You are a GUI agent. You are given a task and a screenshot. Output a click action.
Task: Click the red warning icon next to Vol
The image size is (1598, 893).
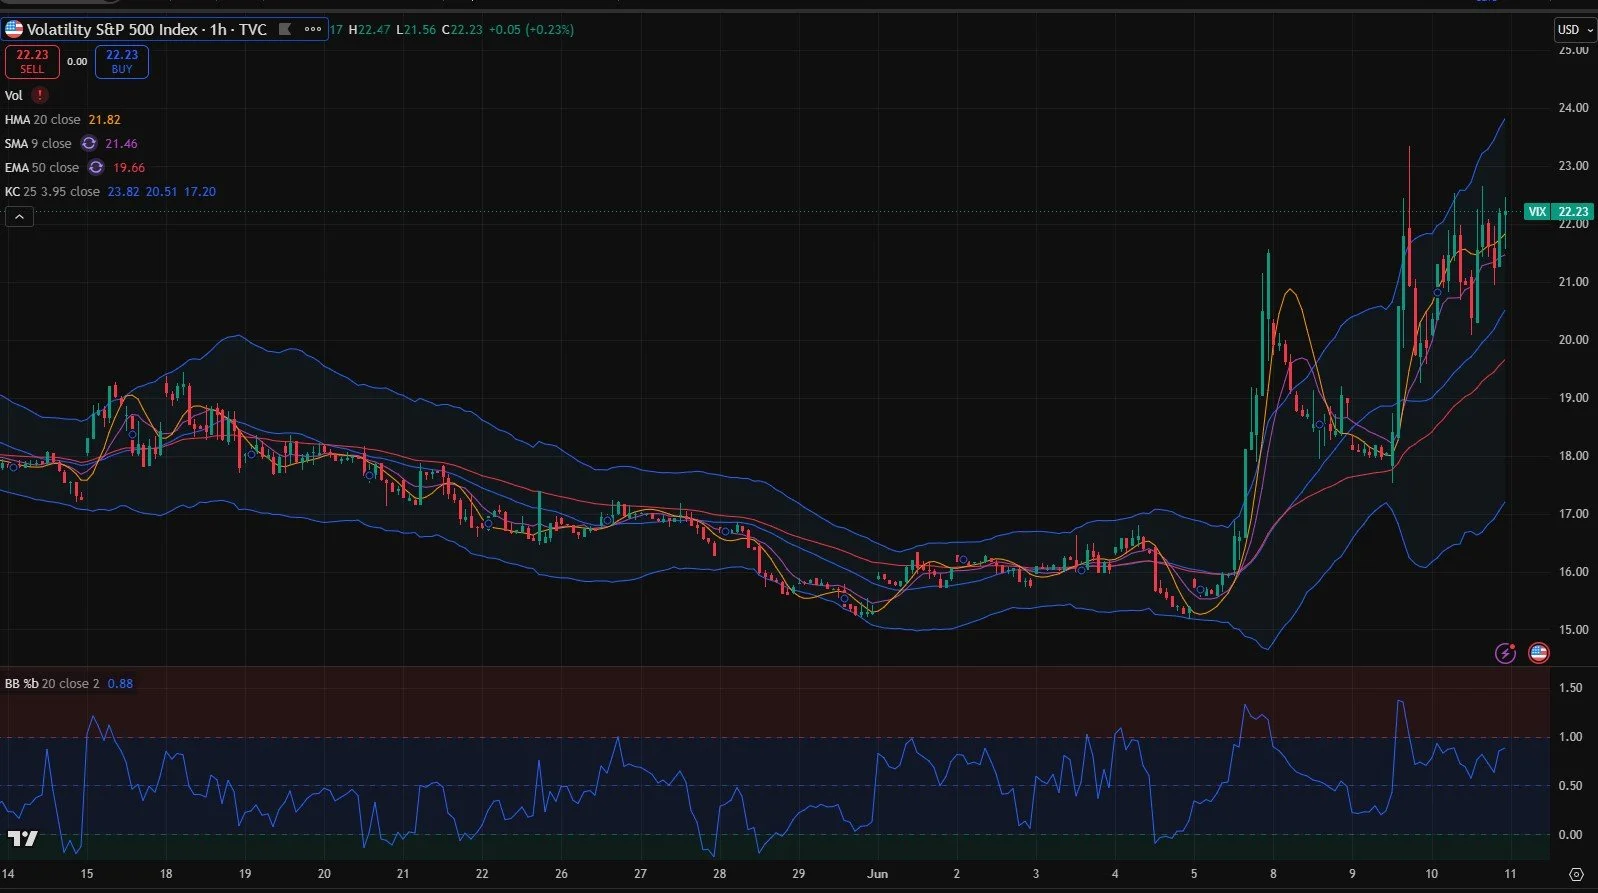[40, 95]
